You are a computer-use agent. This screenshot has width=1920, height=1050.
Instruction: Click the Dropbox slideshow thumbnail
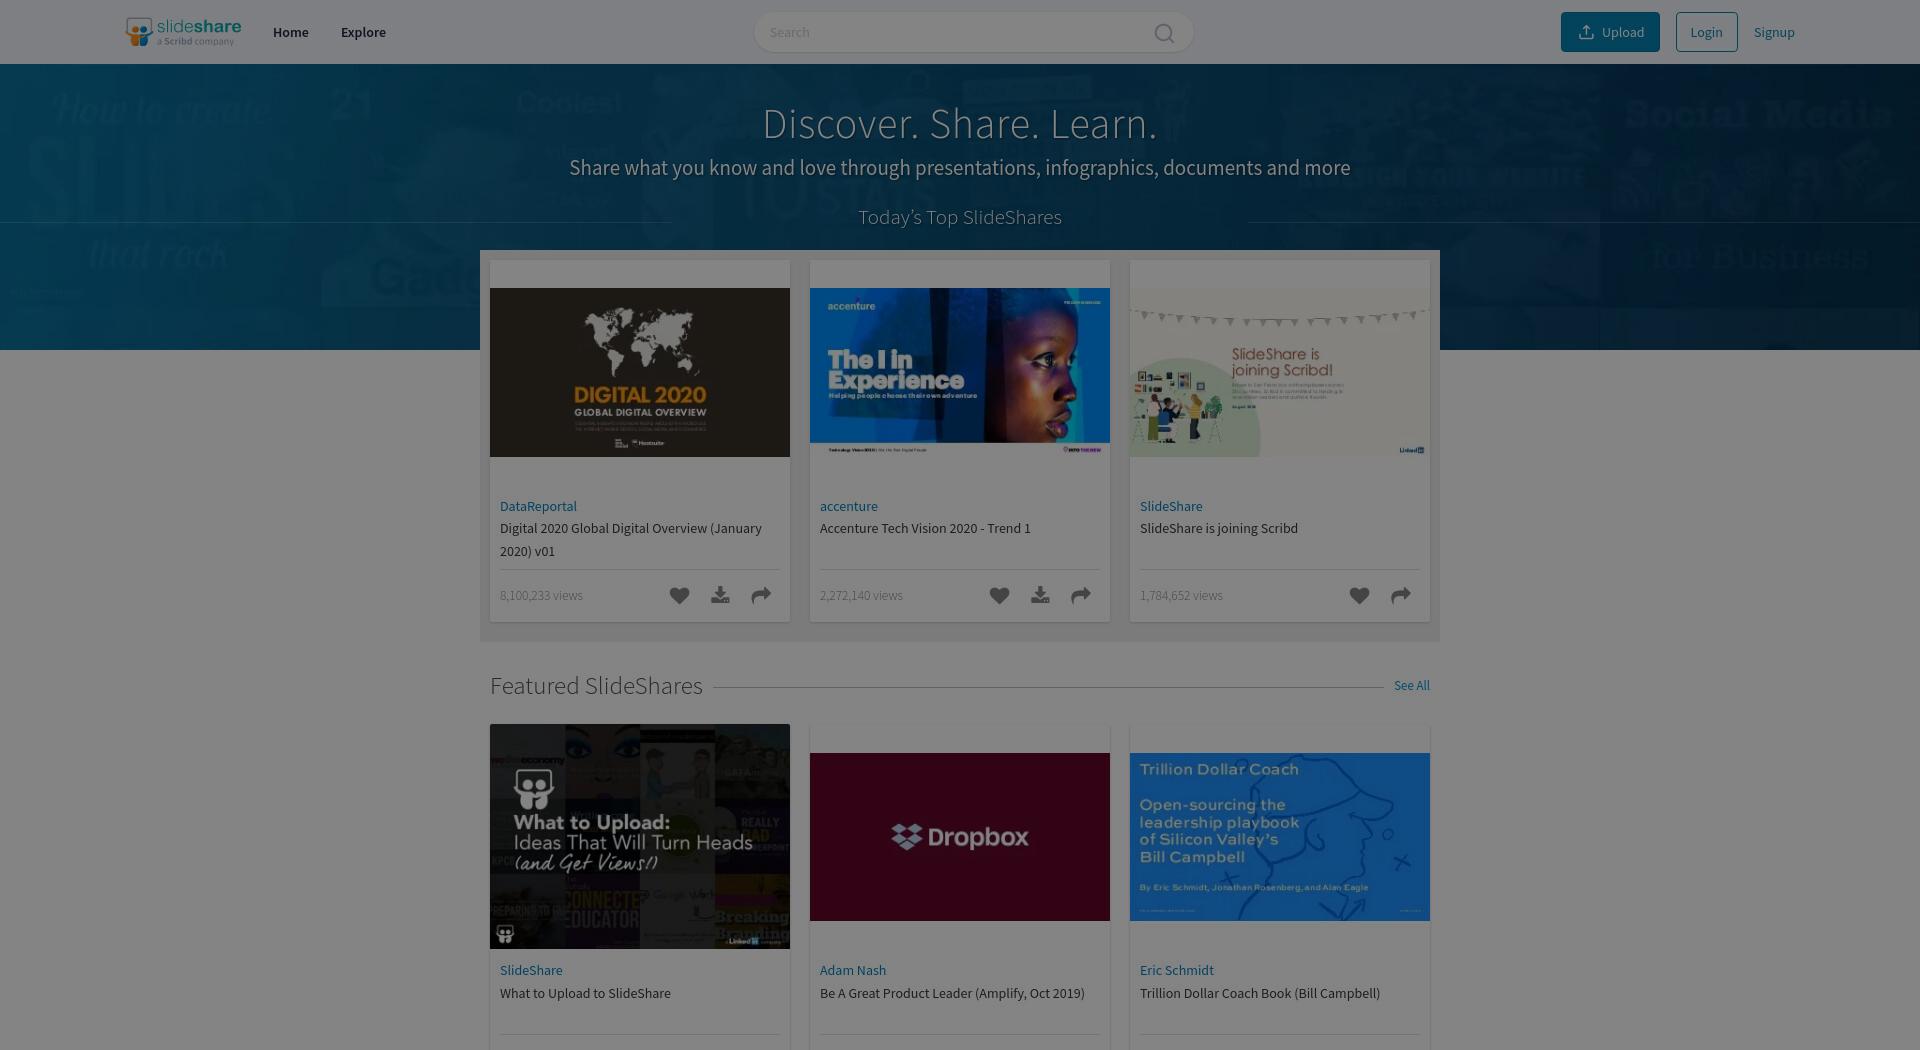pos(960,836)
